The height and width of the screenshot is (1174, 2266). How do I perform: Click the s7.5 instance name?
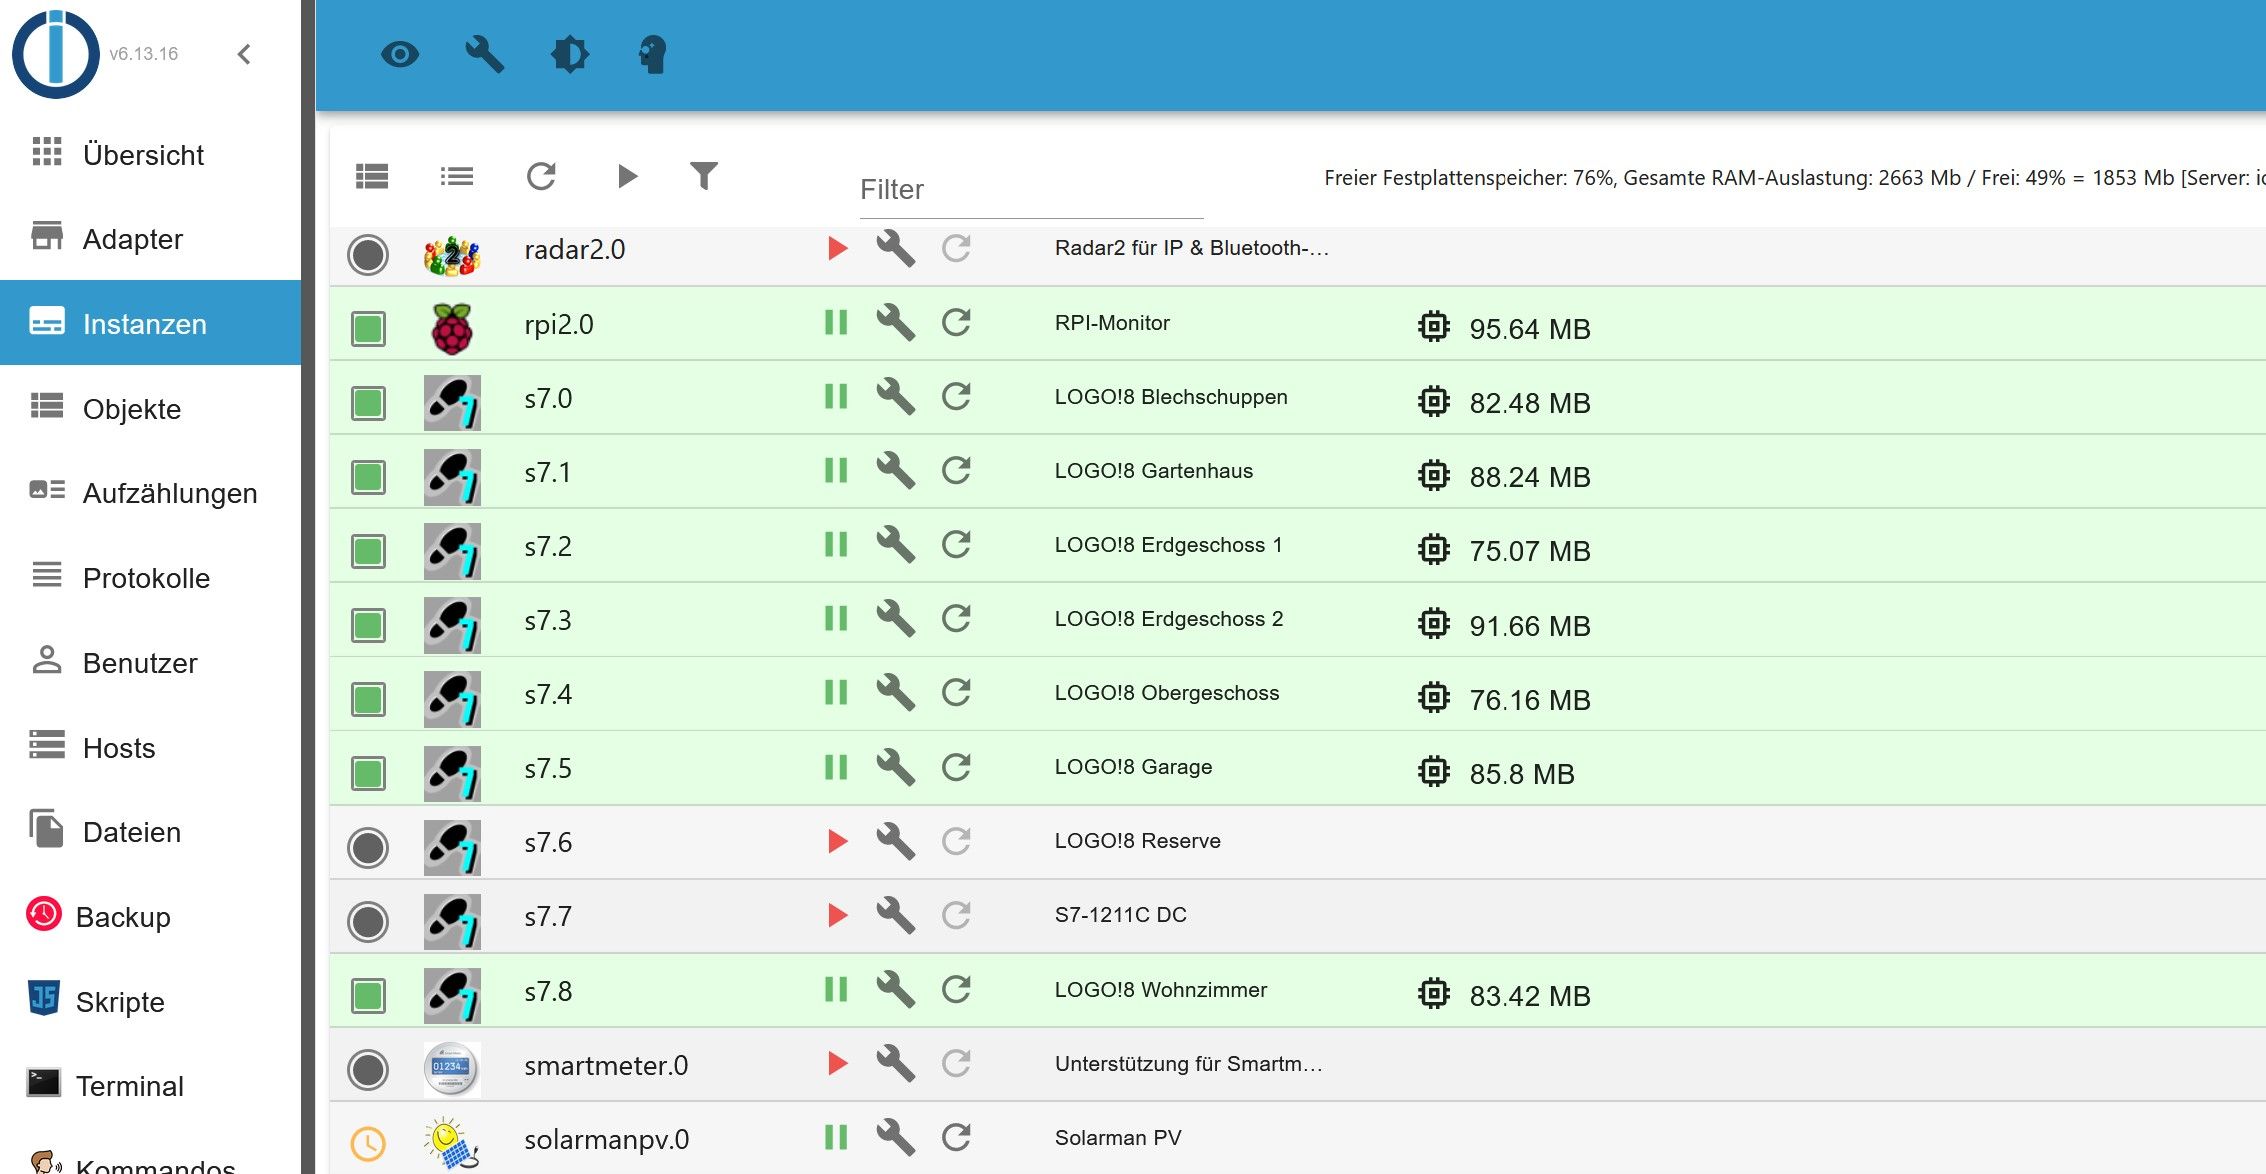click(548, 768)
